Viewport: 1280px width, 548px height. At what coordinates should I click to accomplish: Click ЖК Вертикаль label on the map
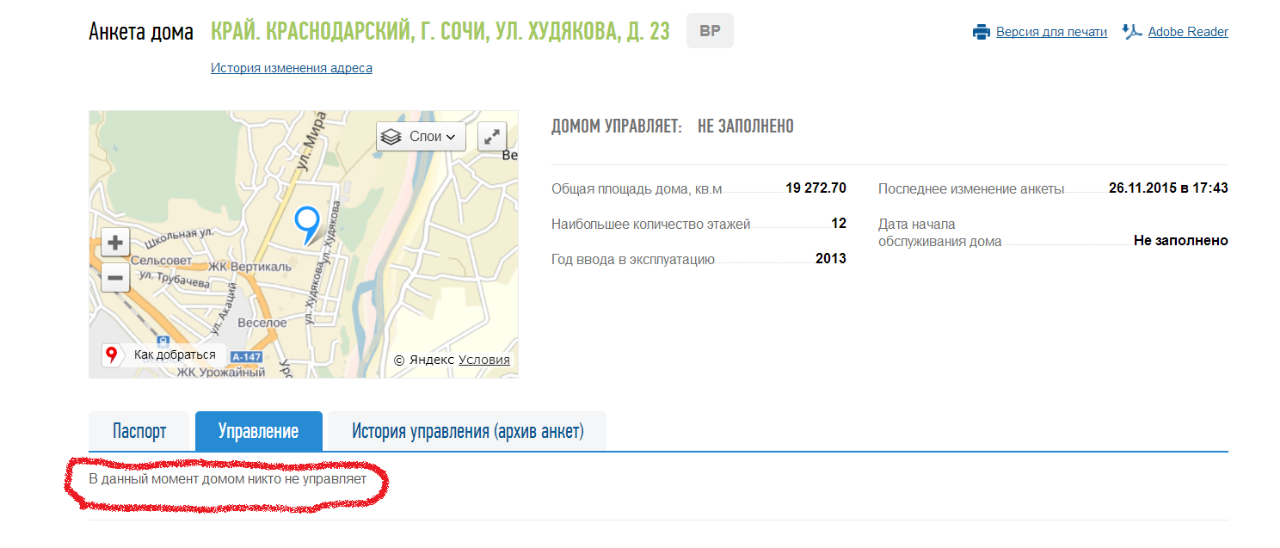tap(249, 267)
